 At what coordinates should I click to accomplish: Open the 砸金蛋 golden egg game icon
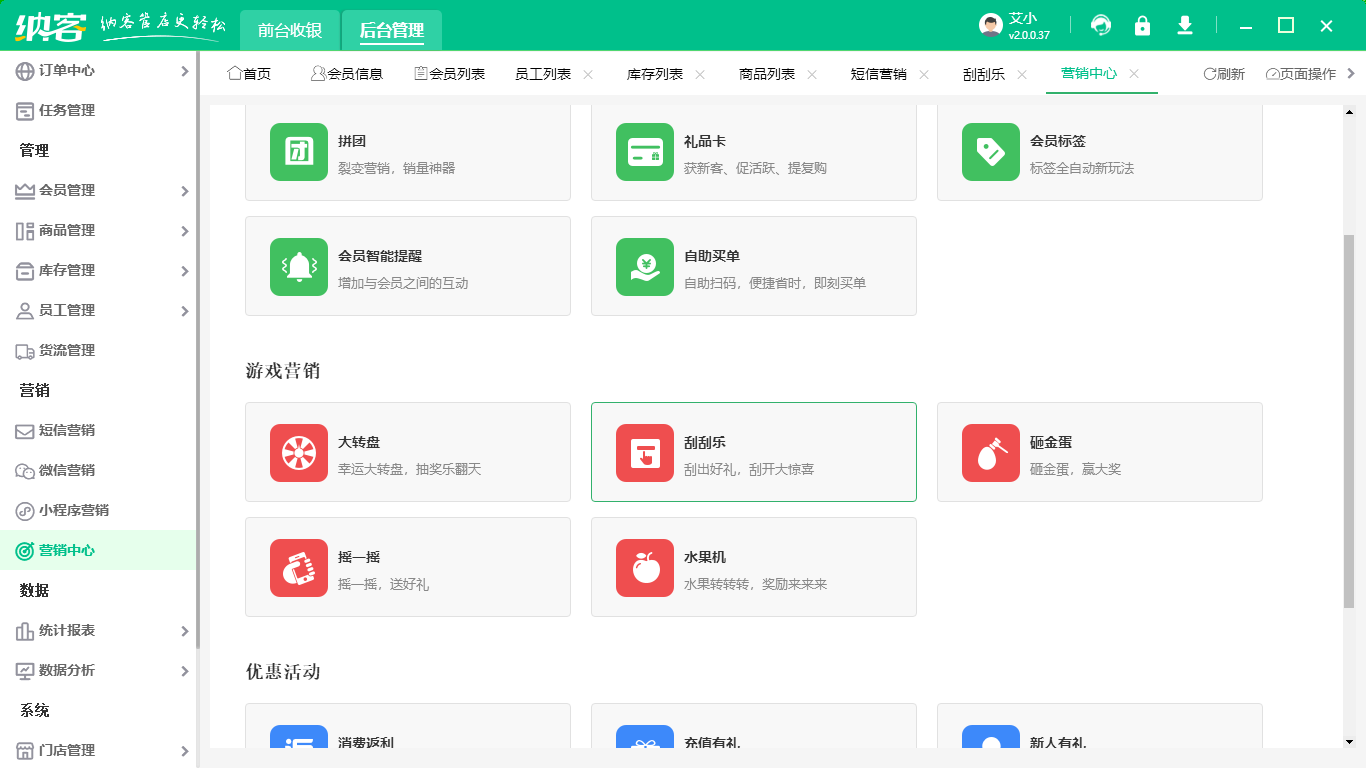[x=990, y=451]
